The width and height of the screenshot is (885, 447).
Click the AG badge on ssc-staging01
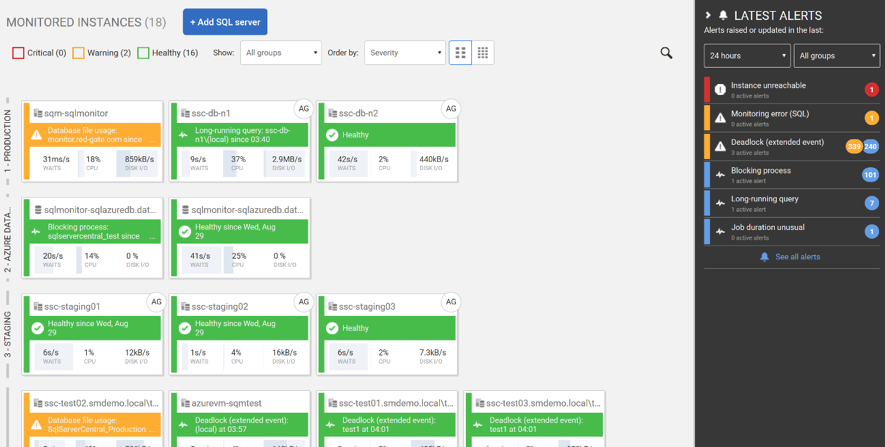(x=157, y=302)
